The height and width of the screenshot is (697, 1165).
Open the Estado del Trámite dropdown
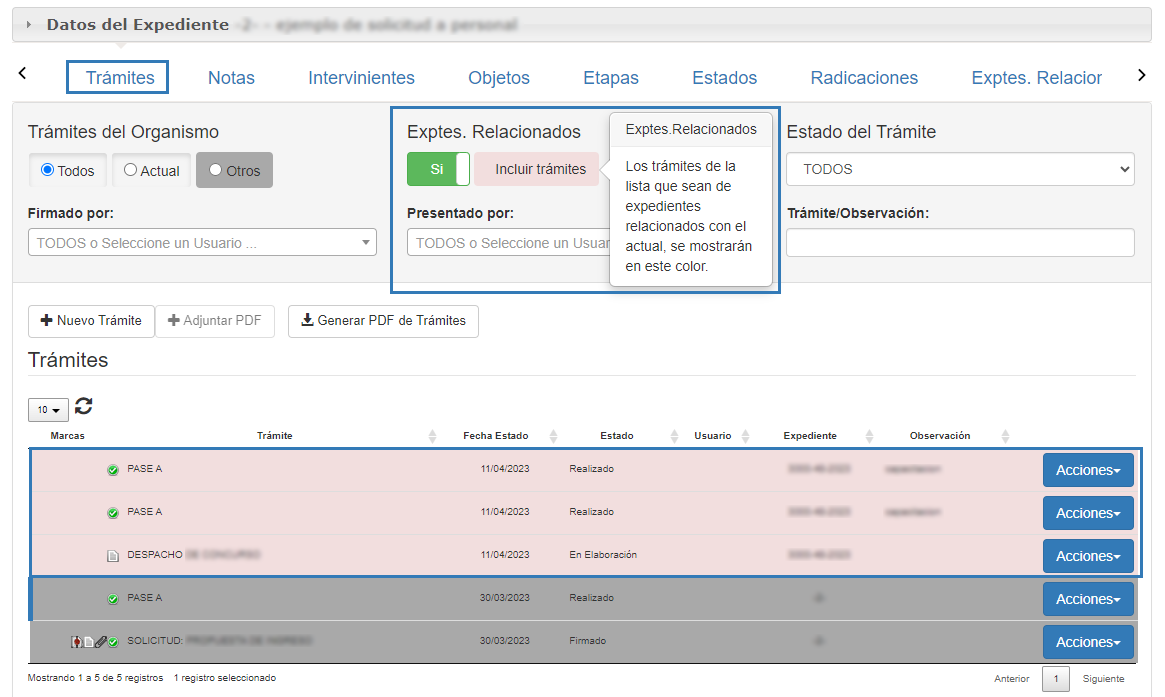point(960,169)
